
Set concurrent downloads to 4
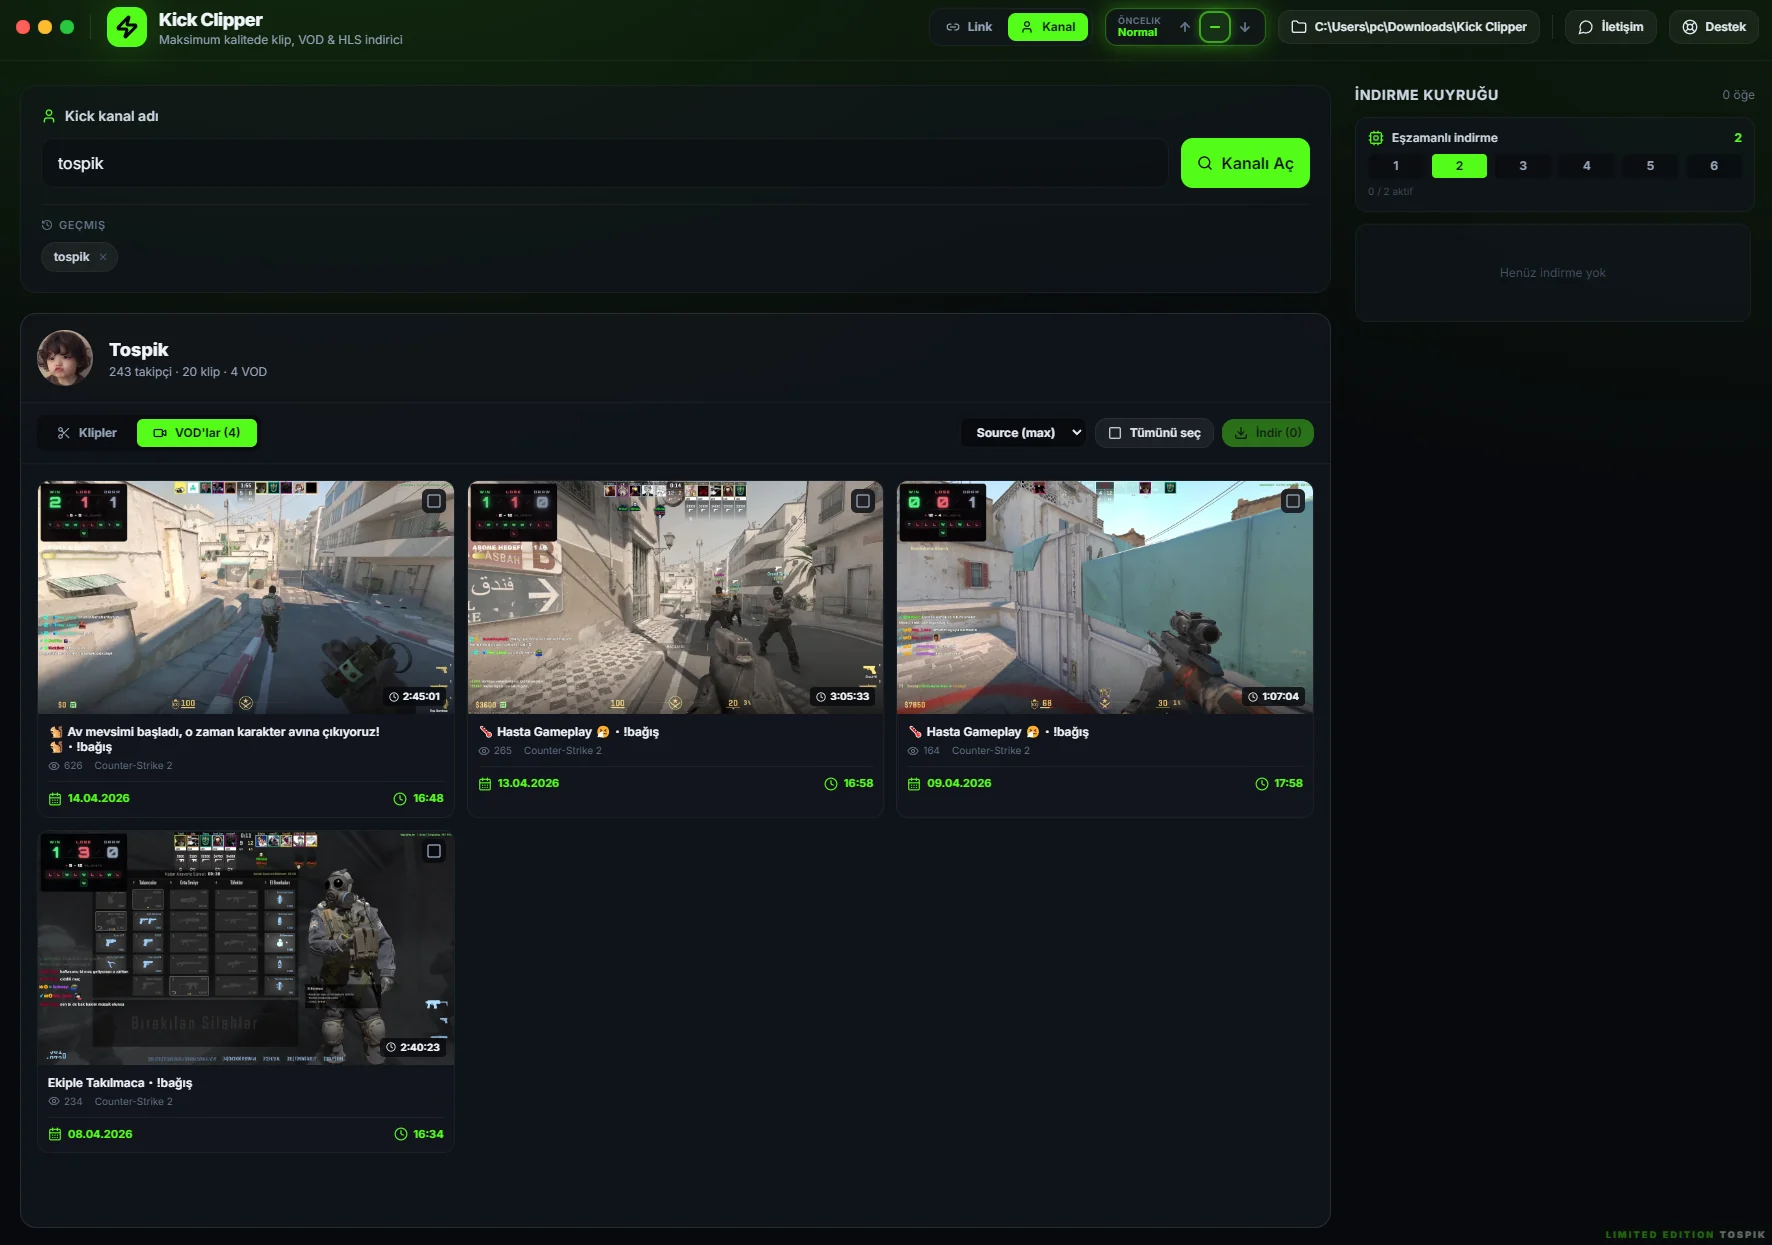point(1587,166)
